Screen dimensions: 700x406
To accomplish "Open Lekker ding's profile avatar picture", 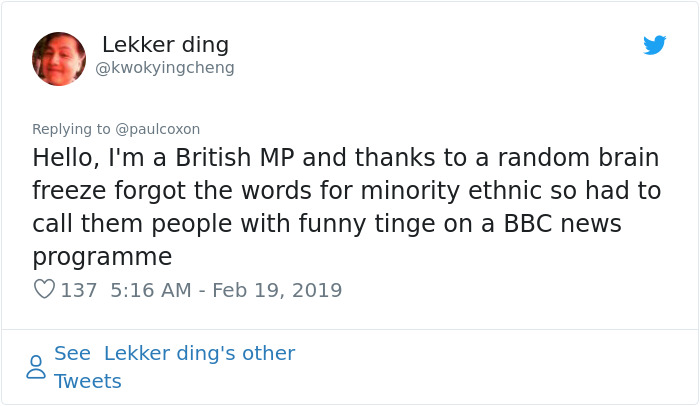I will pyautogui.click(x=59, y=58).
